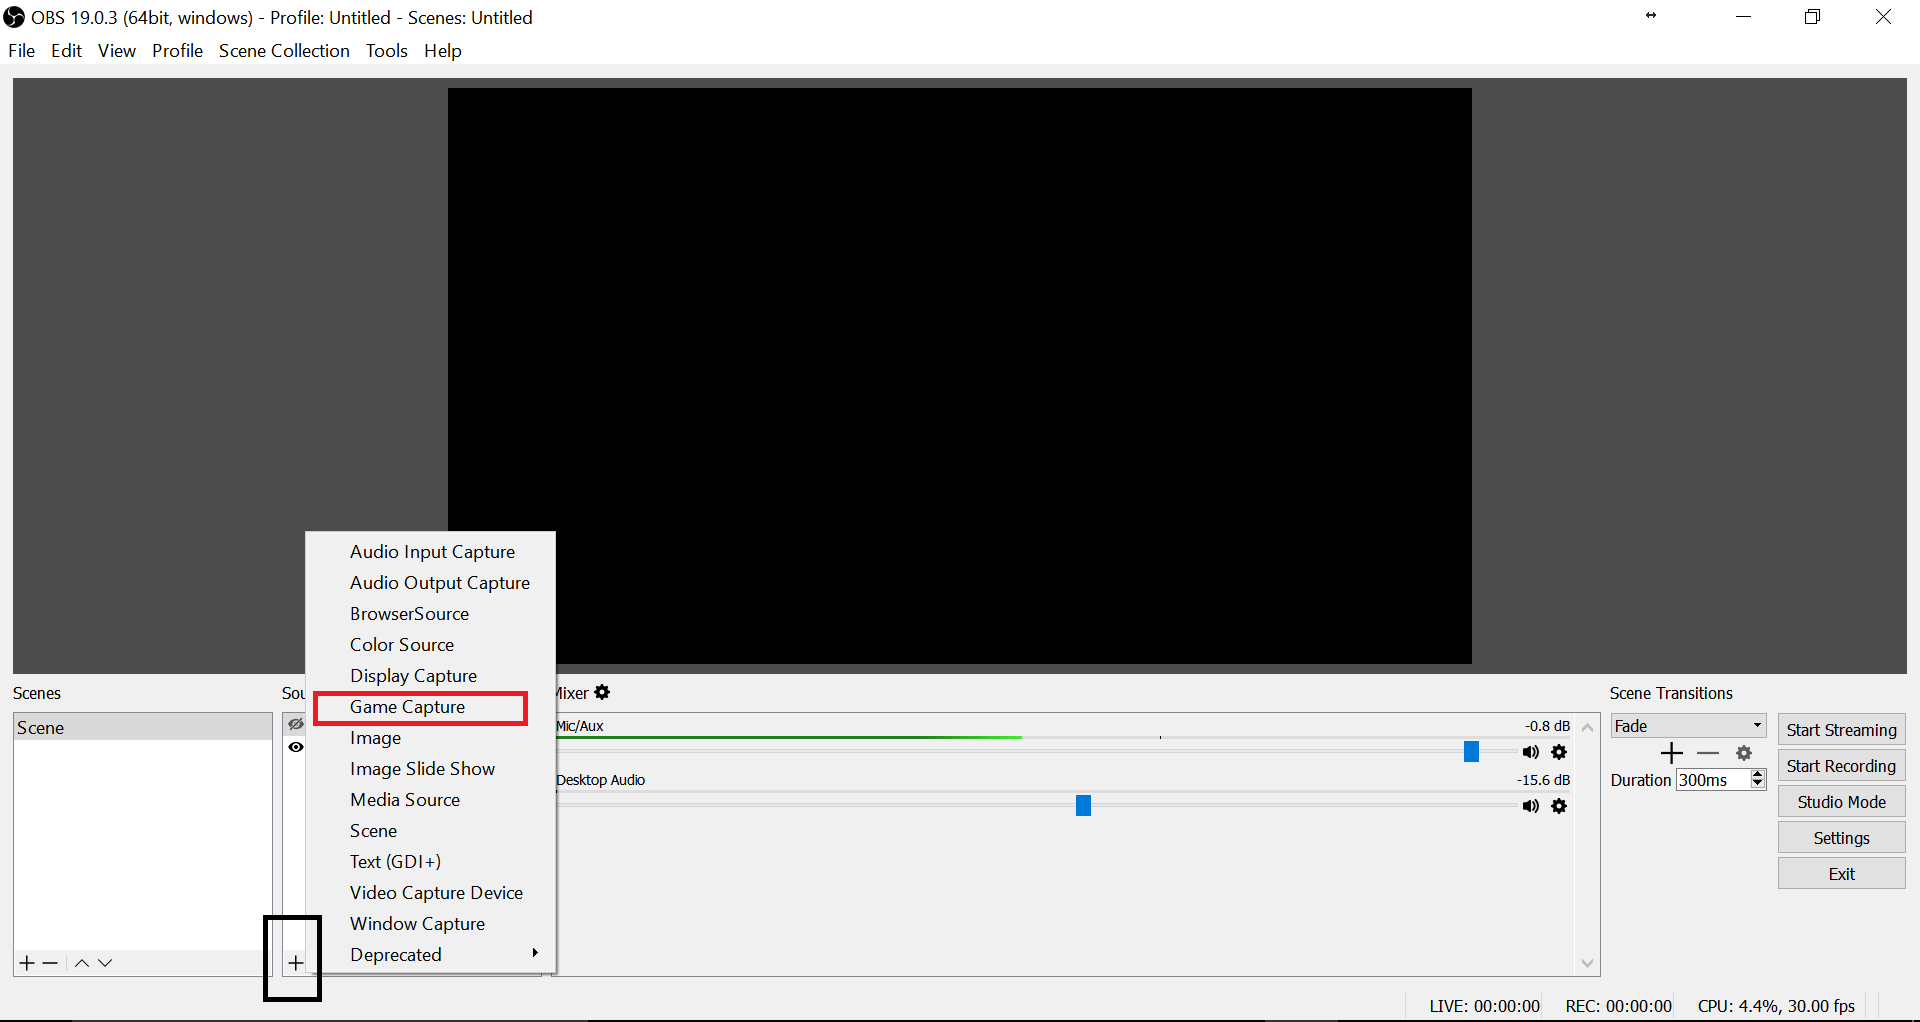
Task: Select Scene in the Scenes list
Action: tap(143, 728)
